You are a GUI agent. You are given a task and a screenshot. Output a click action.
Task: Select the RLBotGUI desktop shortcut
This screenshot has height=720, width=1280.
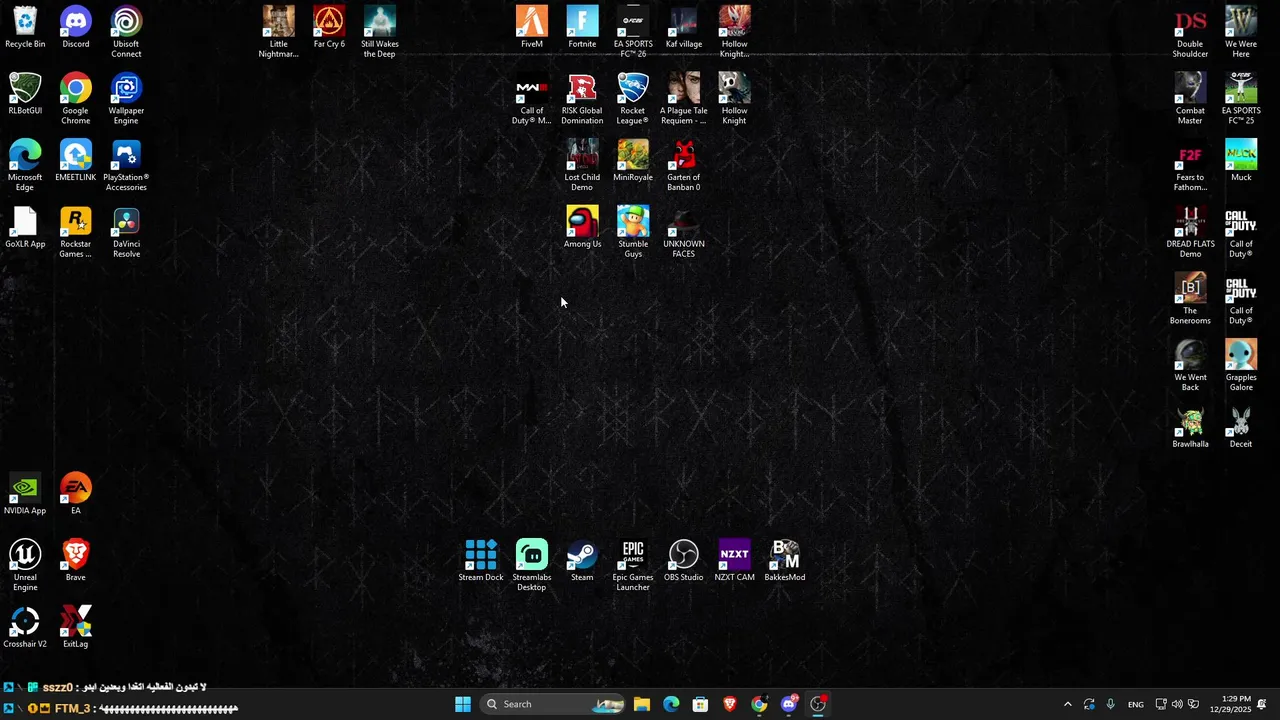coord(25,95)
